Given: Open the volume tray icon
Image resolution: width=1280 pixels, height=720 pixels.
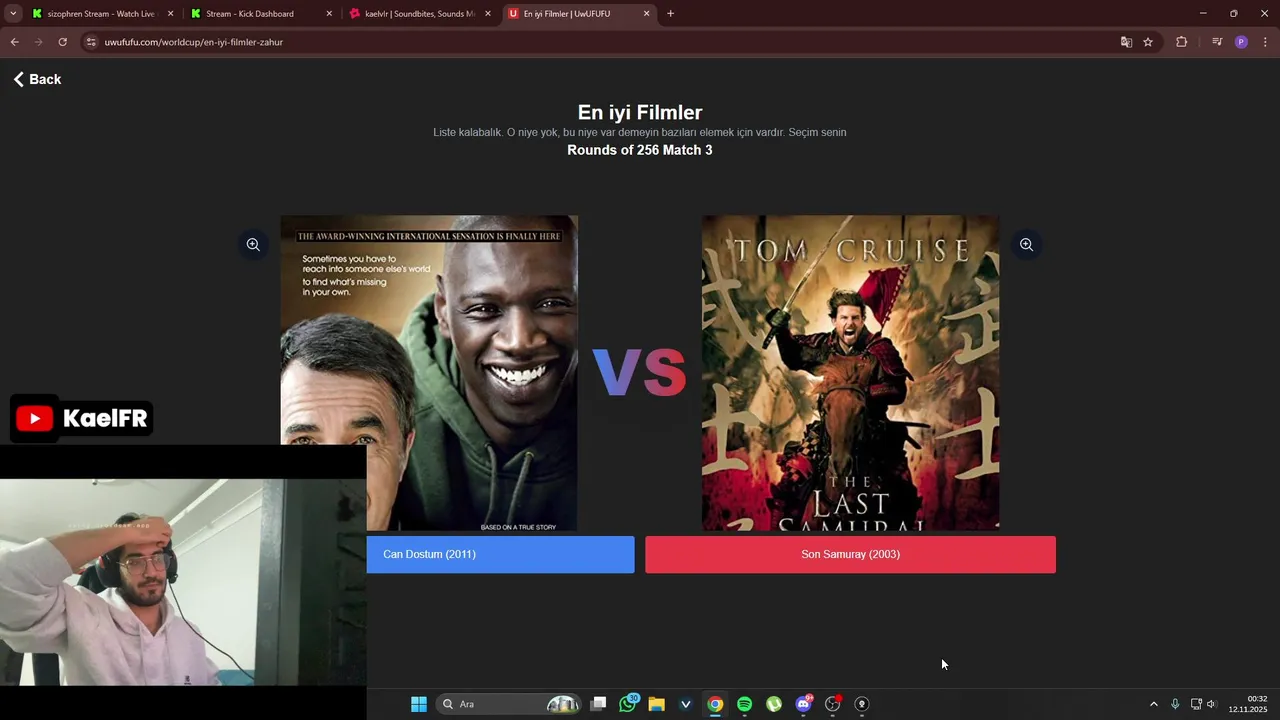Looking at the screenshot, I should pos(1211,704).
